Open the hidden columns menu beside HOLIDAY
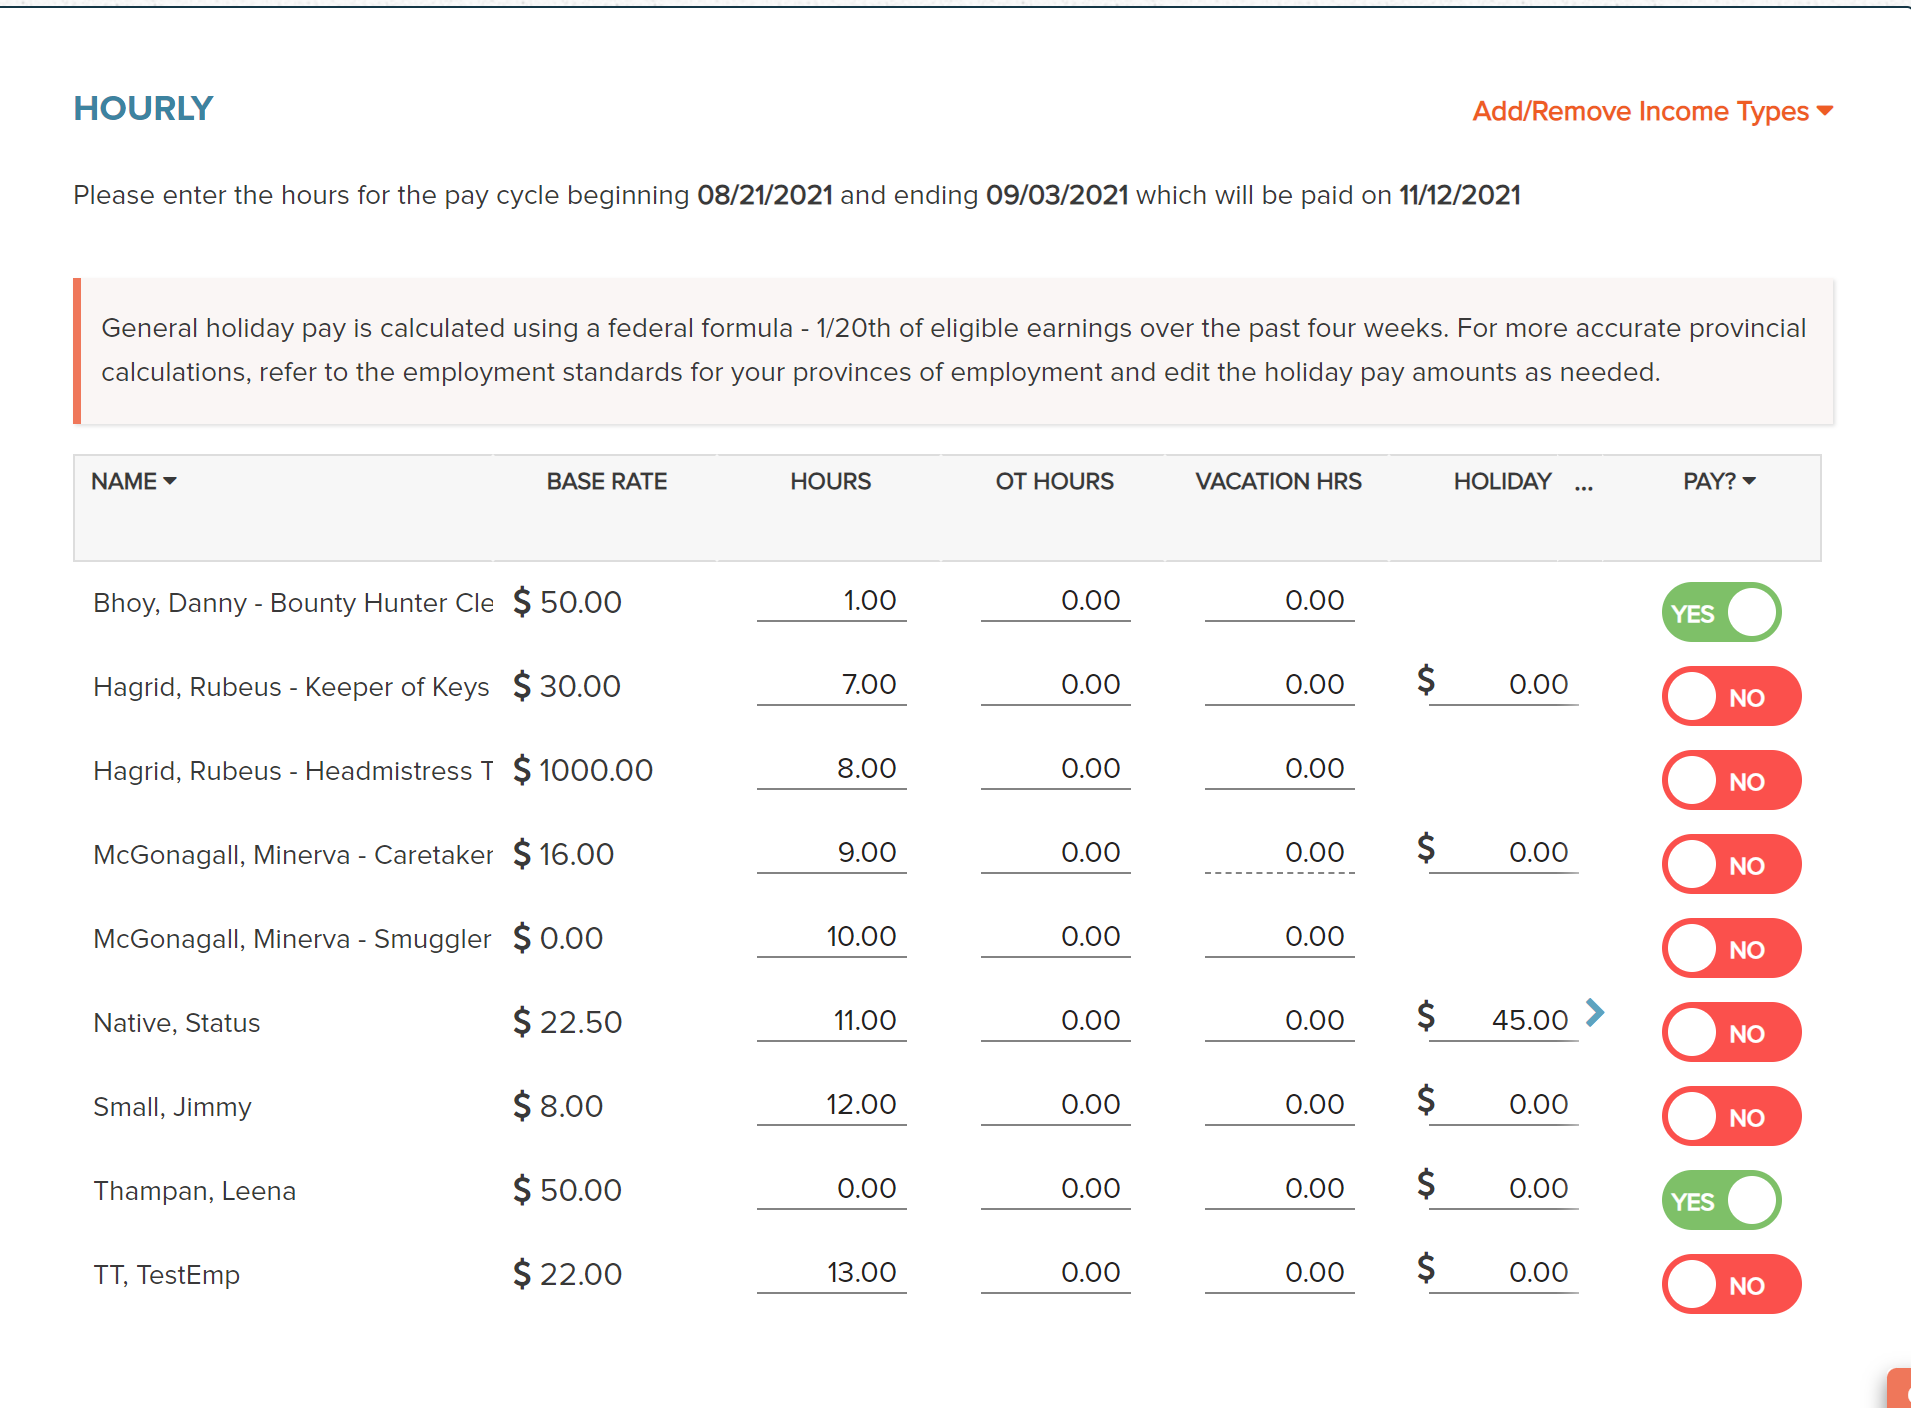 (x=1583, y=487)
